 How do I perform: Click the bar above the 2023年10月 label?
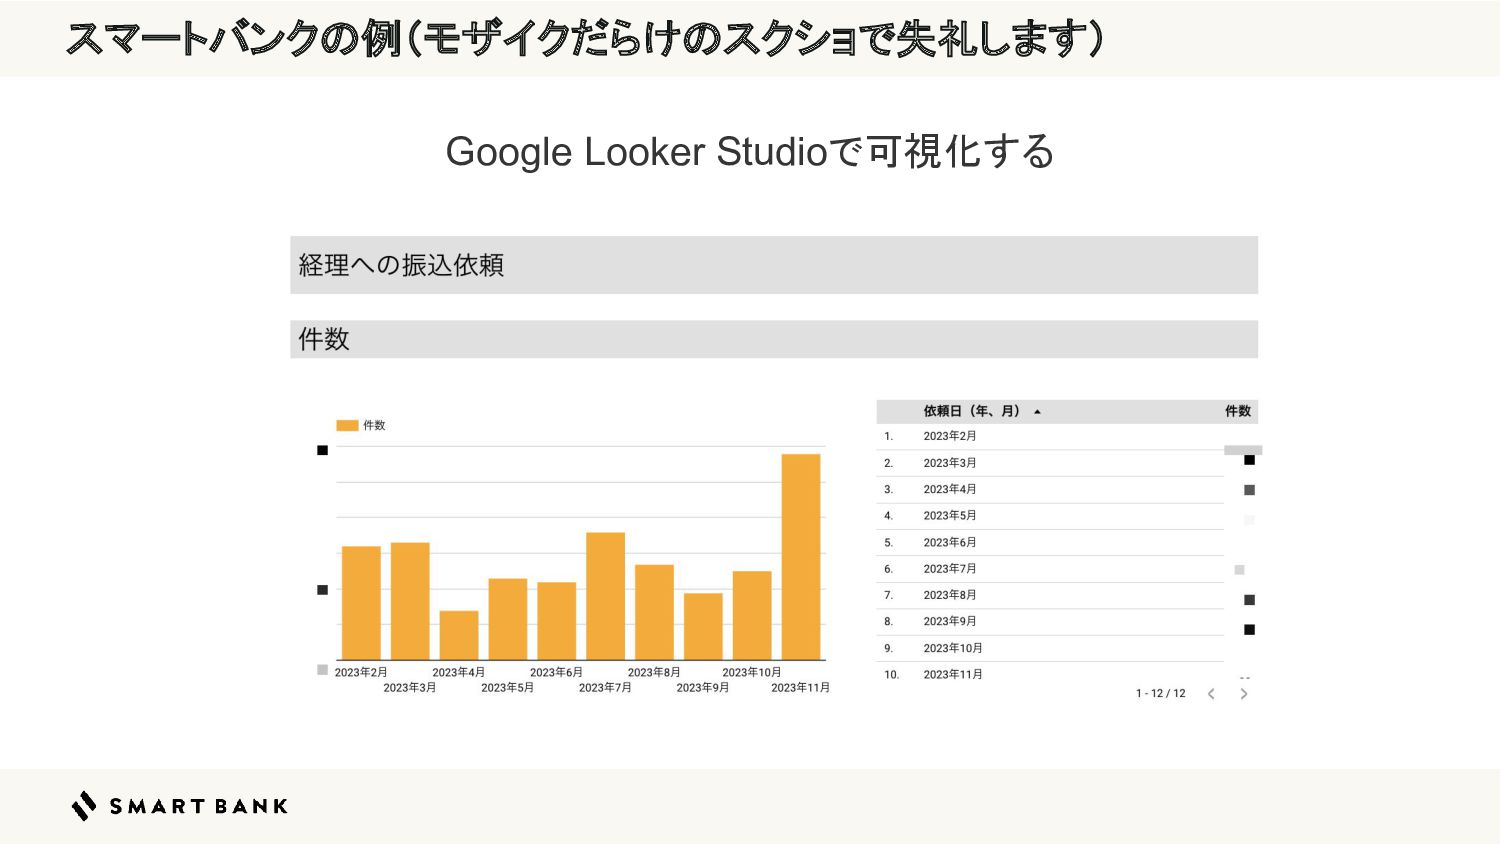pyautogui.click(x=752, y=615)
